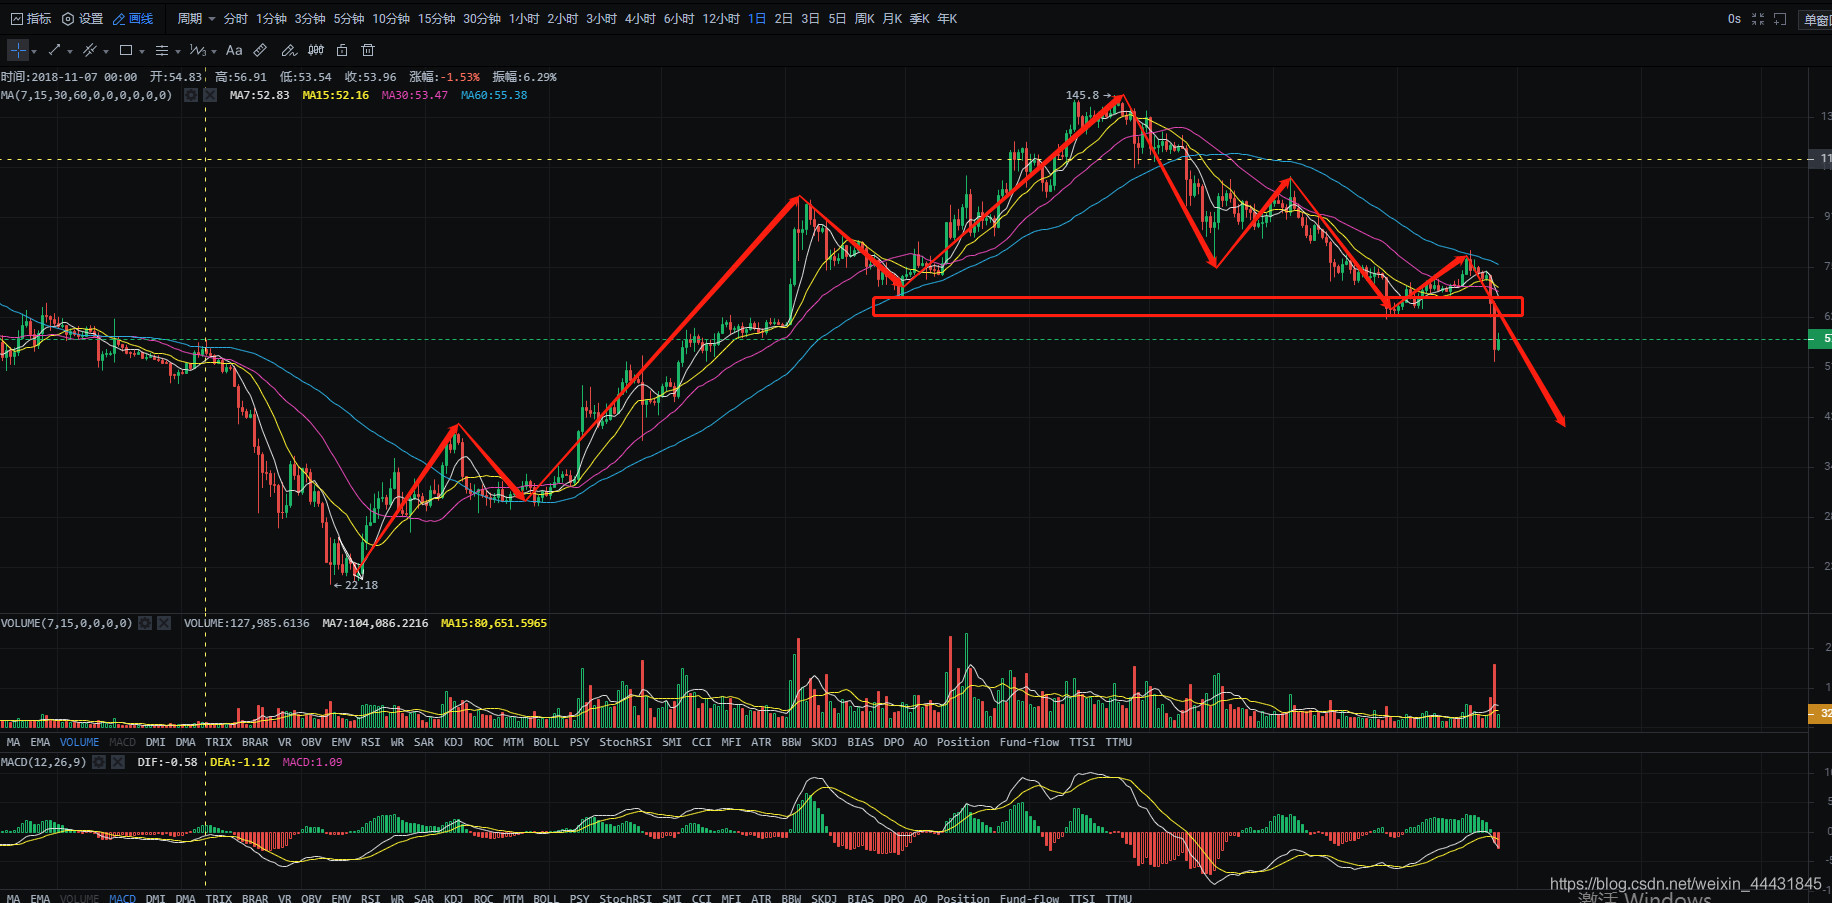Viewport: 1832px width, 903px height.
Task: Click the candlestick chart style icon
Action: click(316, 50)
